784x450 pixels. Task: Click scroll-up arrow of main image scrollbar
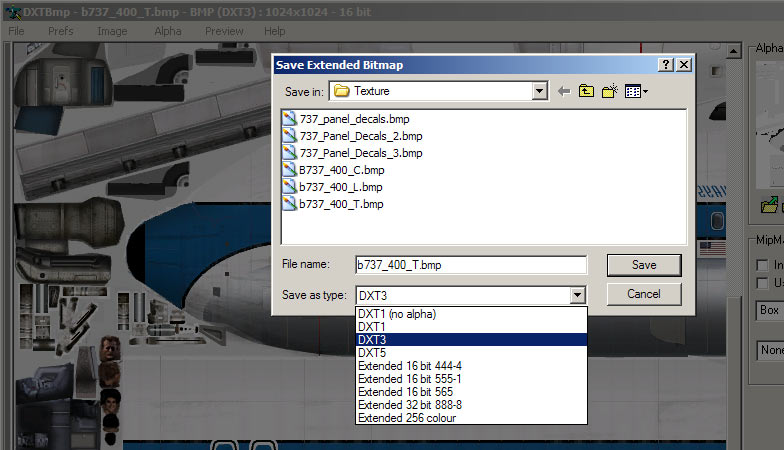(x=734, y=51)
